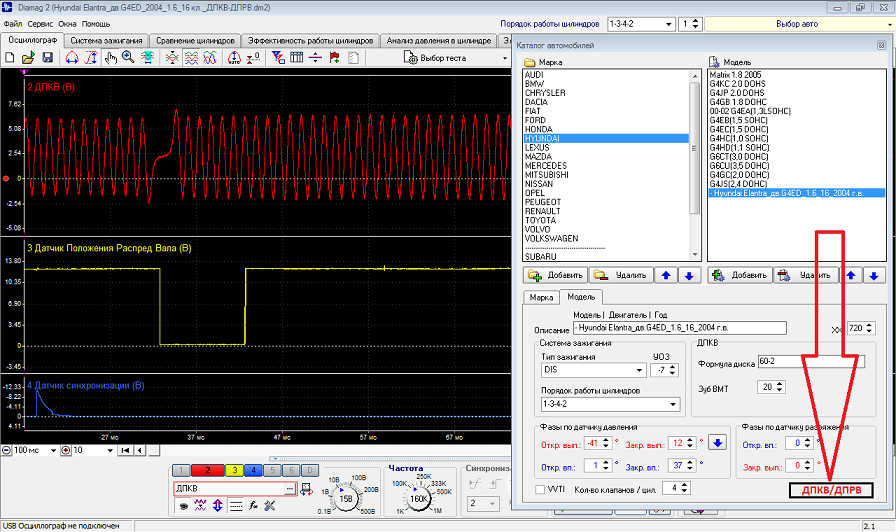
Task: Click the ДПКВ field ellipsis button
Action: 290,489
